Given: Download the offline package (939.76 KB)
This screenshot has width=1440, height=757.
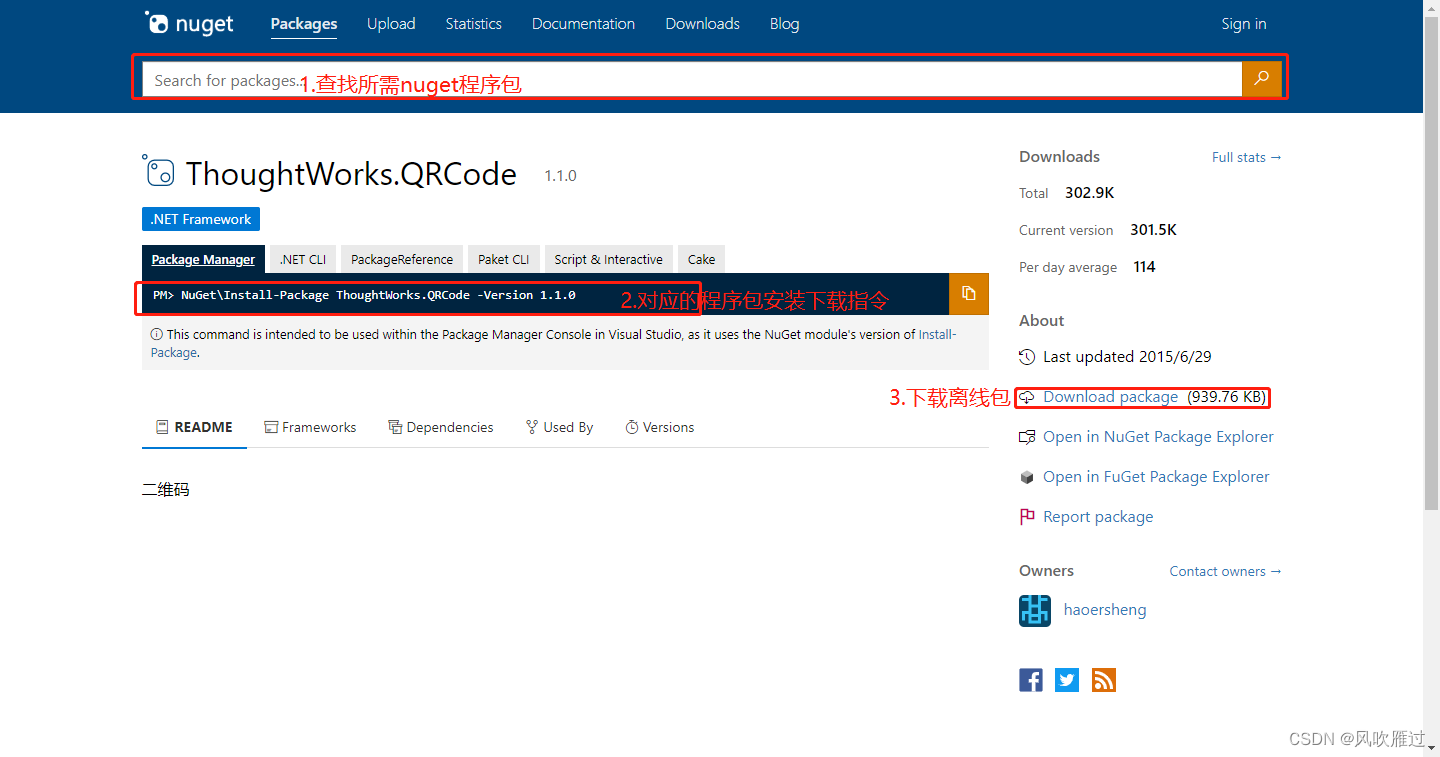Looking at the screenshot, I should point(1110,397).
